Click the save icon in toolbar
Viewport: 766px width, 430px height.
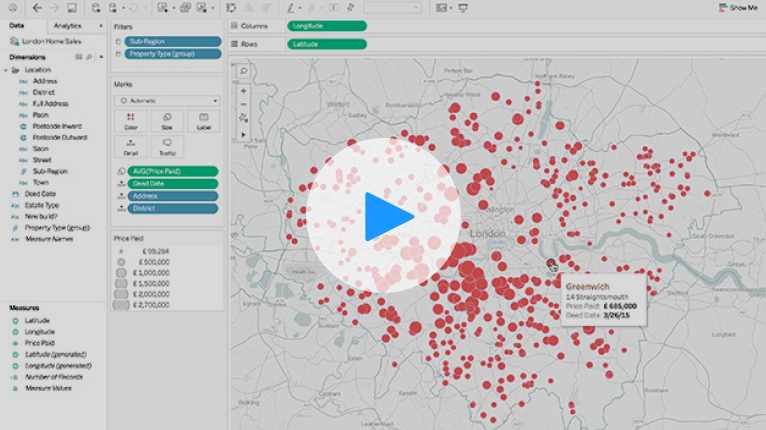[71, 8]
